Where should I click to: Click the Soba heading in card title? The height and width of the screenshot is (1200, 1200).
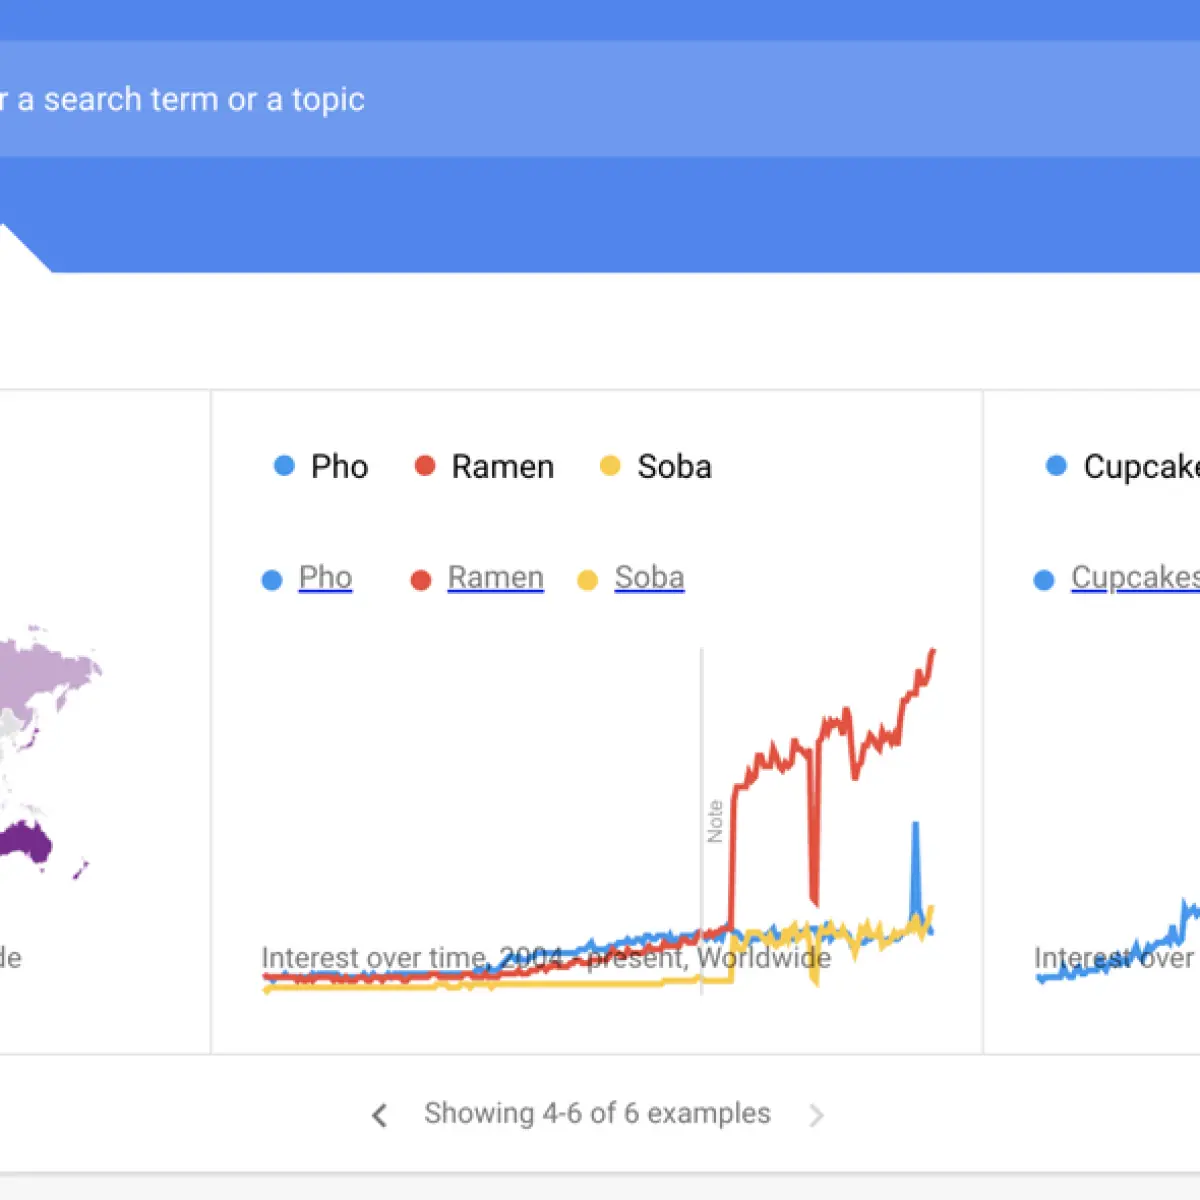tap(674, 466)
